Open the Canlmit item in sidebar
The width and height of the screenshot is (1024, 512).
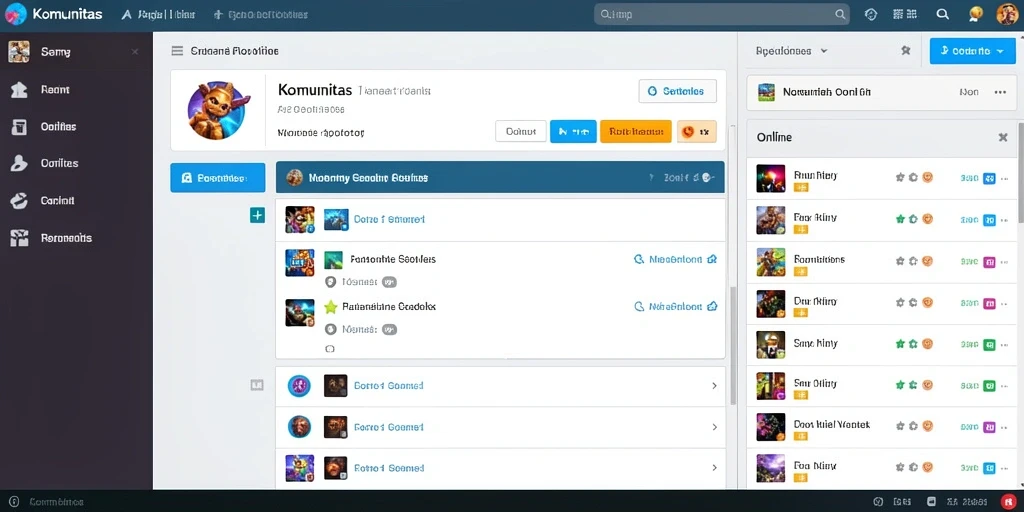point(76,201)
